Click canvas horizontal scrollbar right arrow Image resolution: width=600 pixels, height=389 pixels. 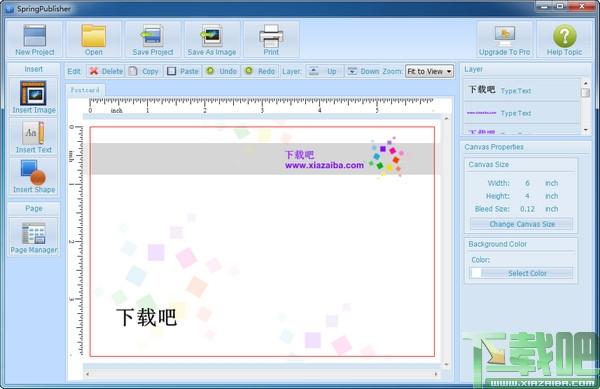(436, 374)
